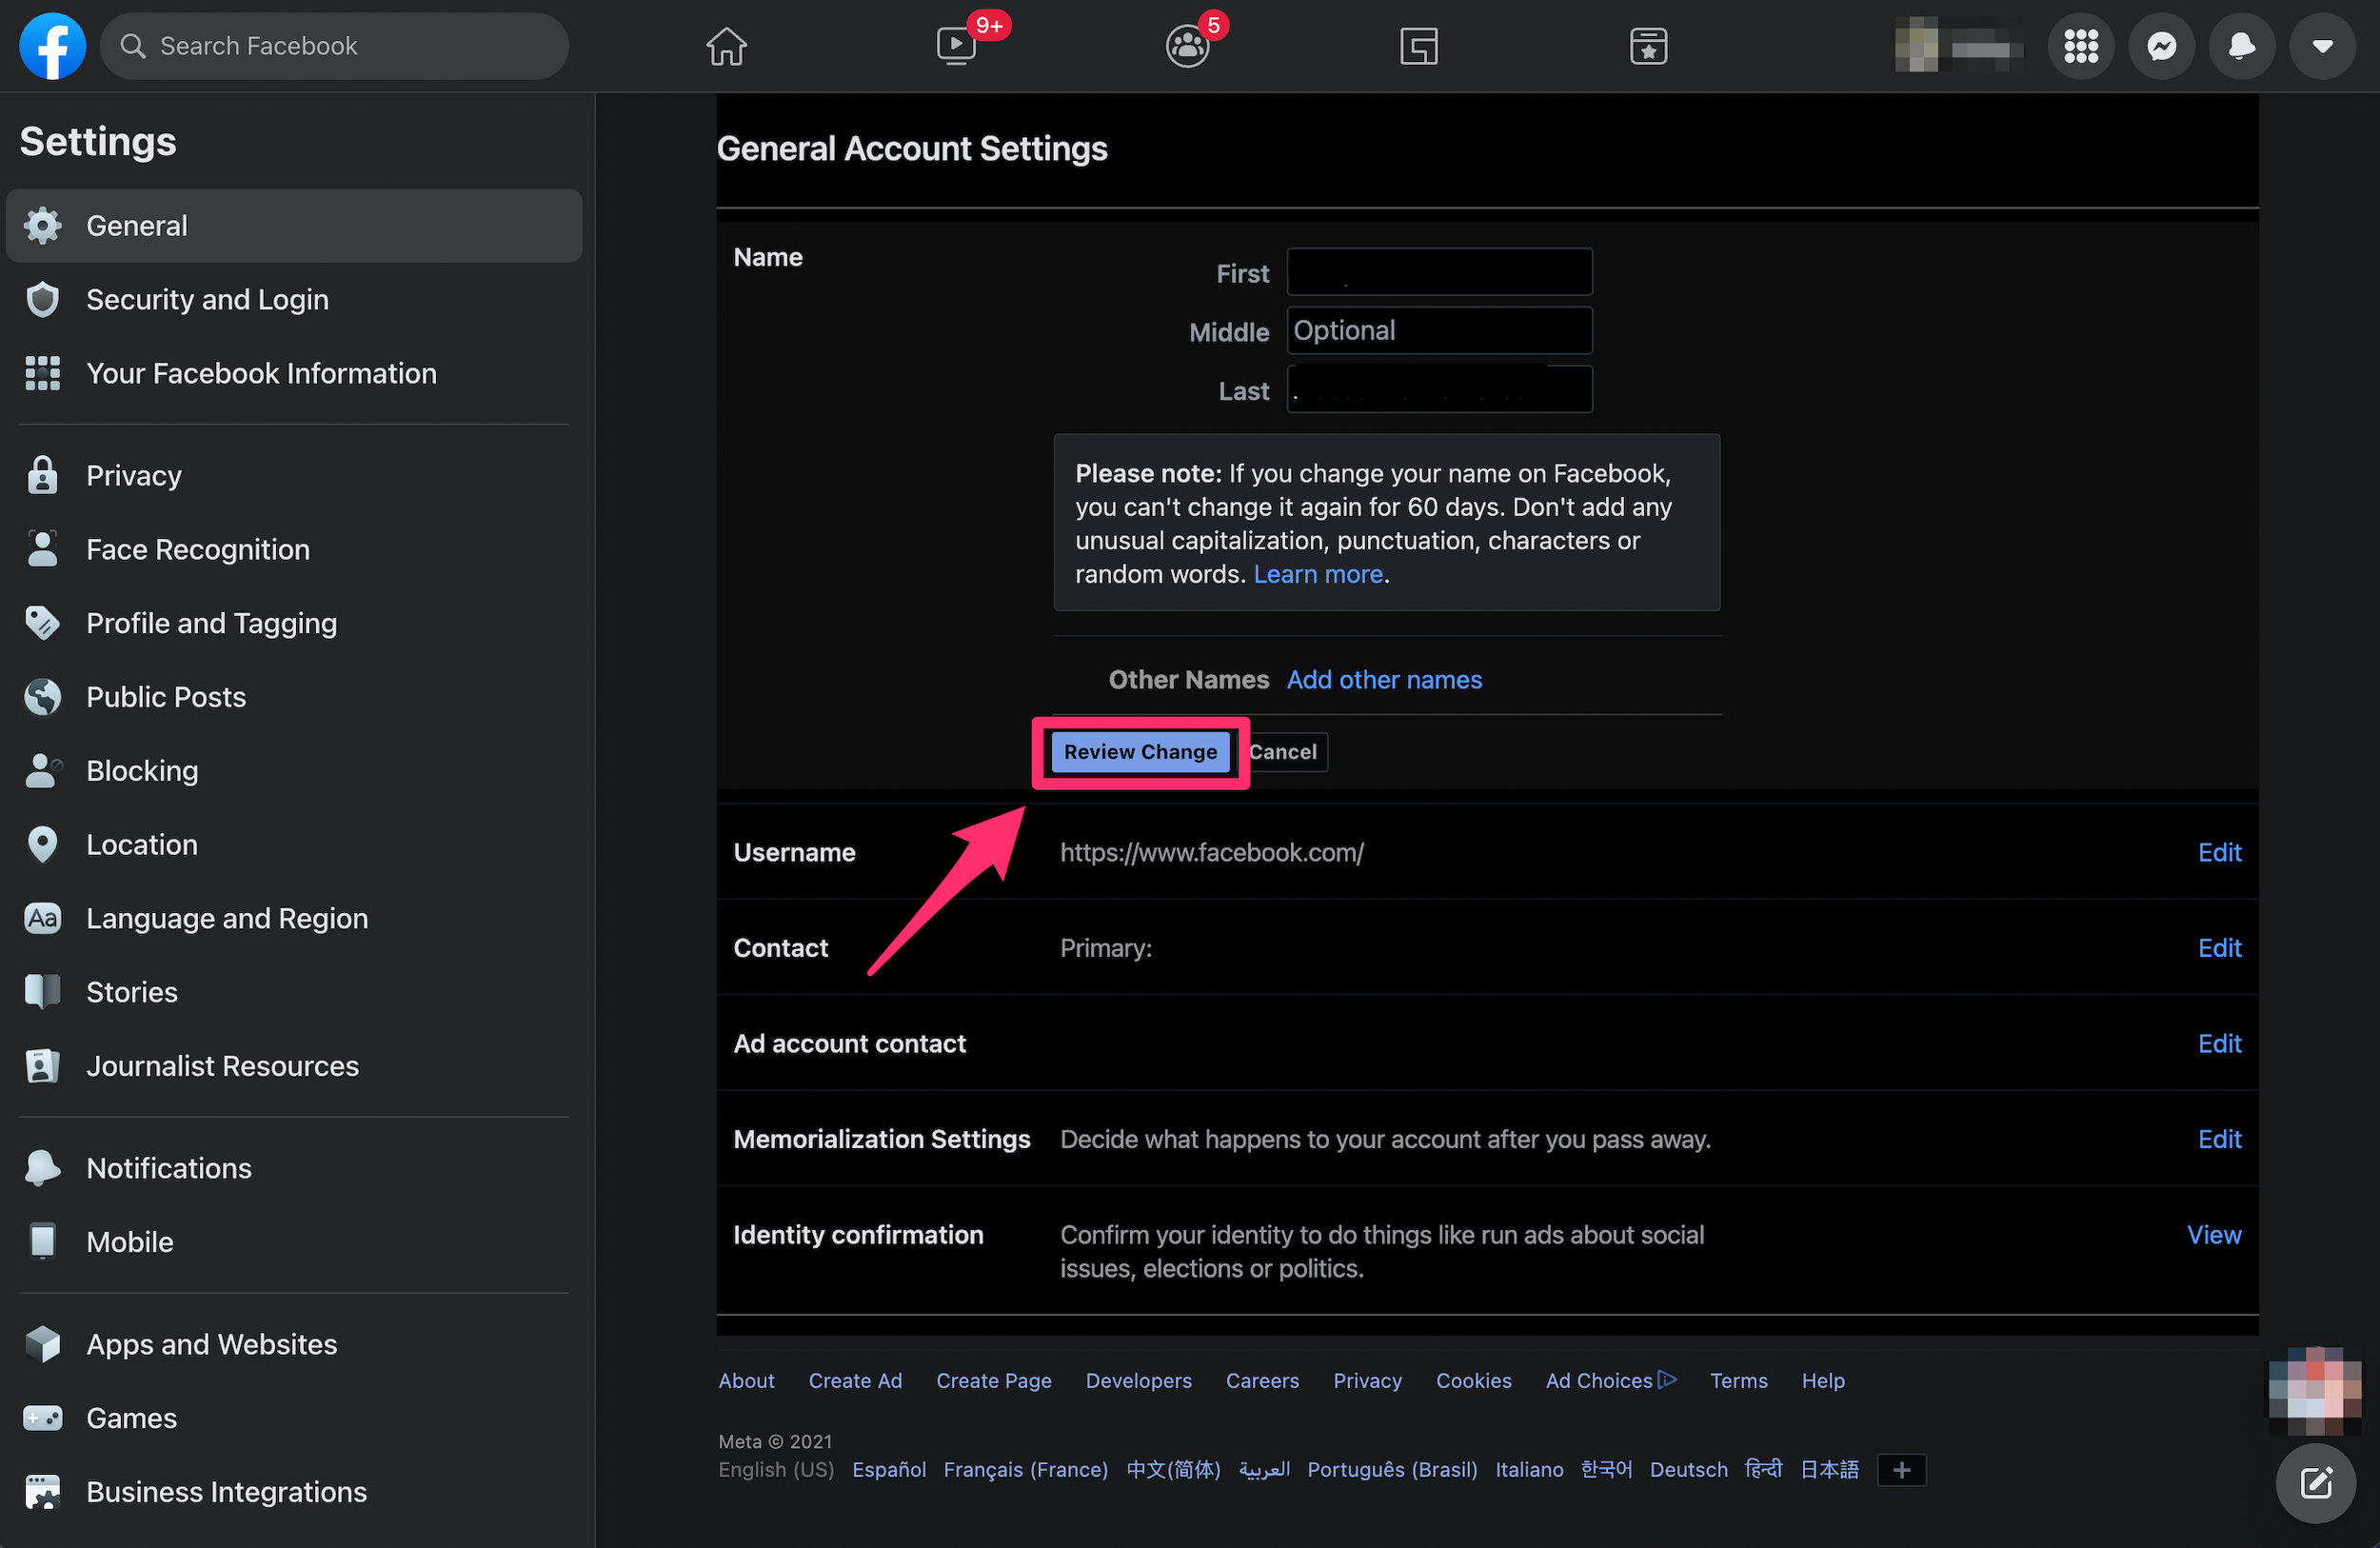Edit Memorialization Settings

(x=2219, y=1139)
